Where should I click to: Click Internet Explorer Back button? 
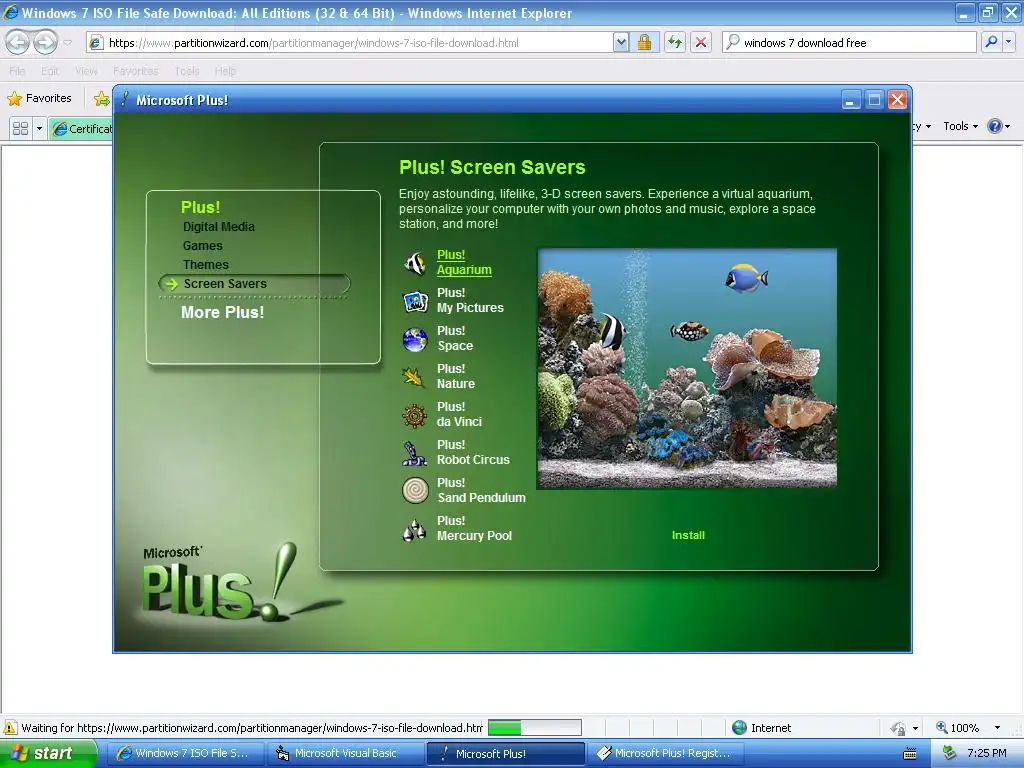point(17,42)
